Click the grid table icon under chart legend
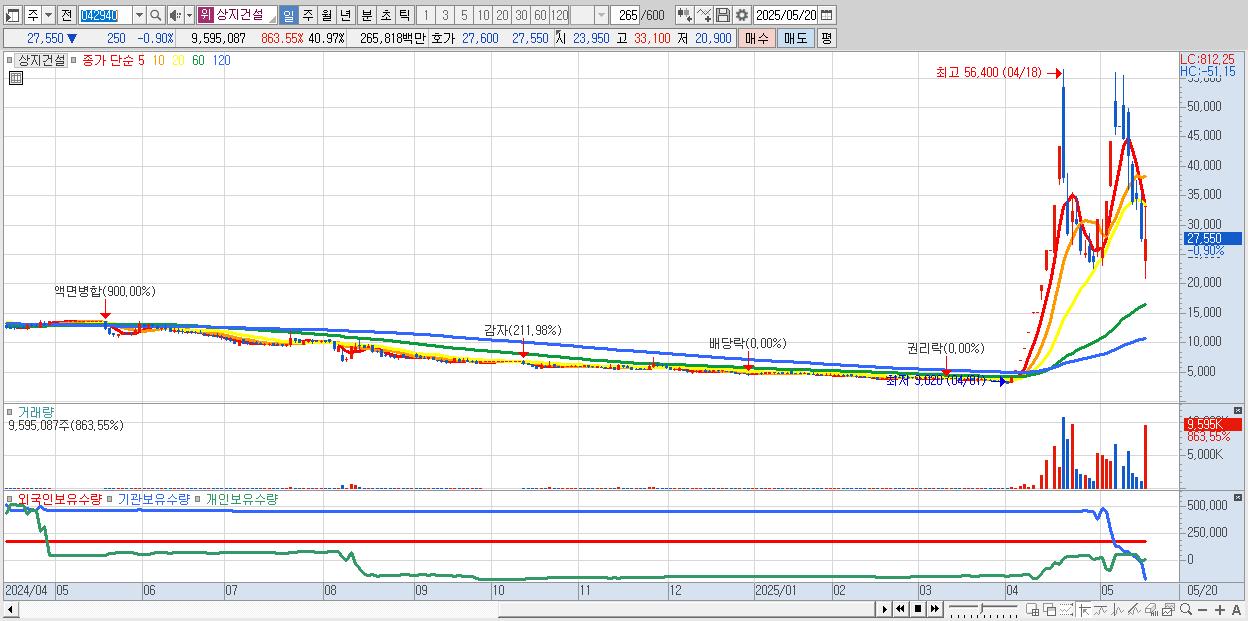Viewport: 1248px width, 621px height. pos(15,78)
